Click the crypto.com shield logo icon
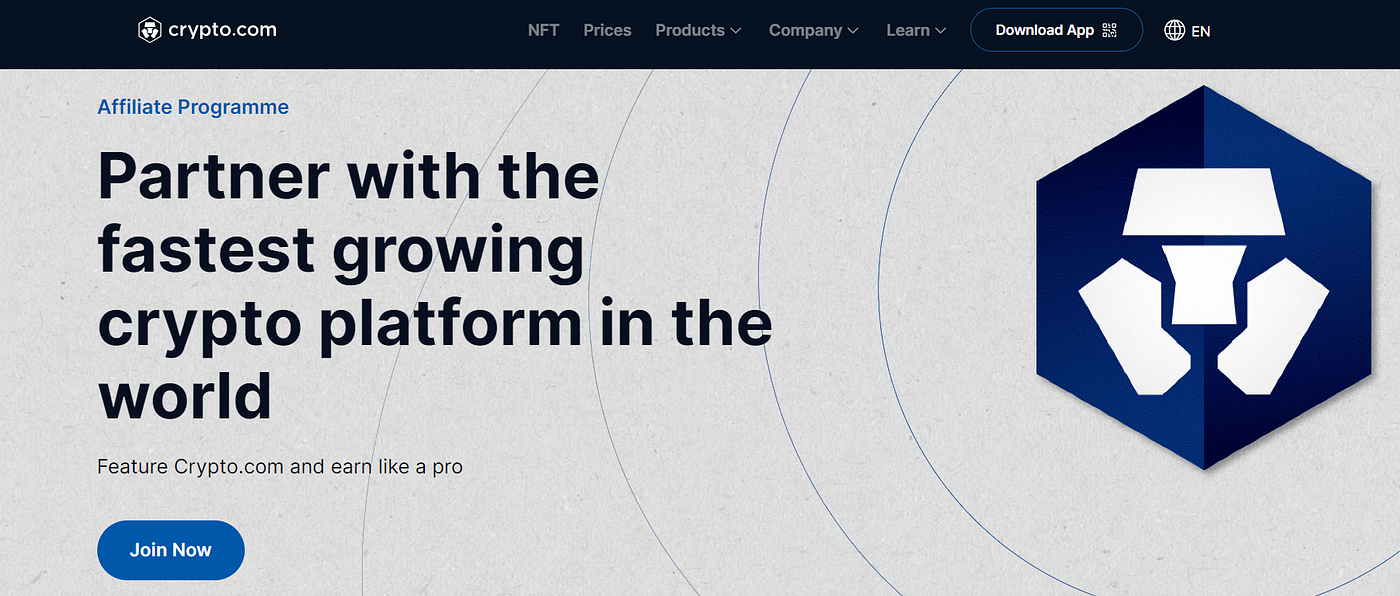 (150, 30)
